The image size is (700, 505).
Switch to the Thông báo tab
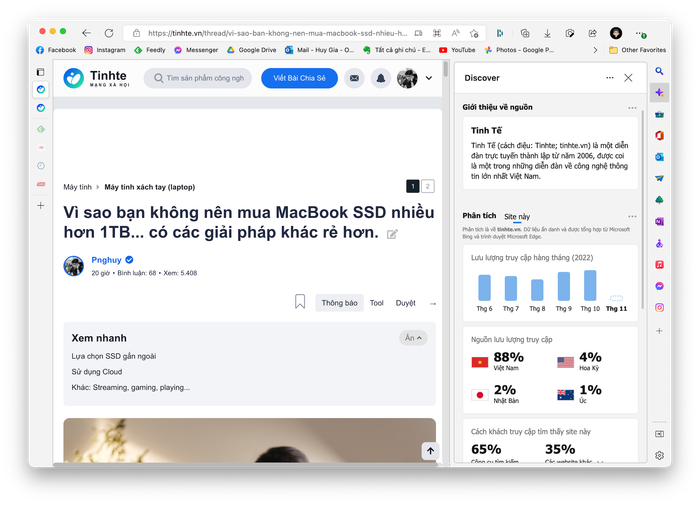[x=340, y=303]
